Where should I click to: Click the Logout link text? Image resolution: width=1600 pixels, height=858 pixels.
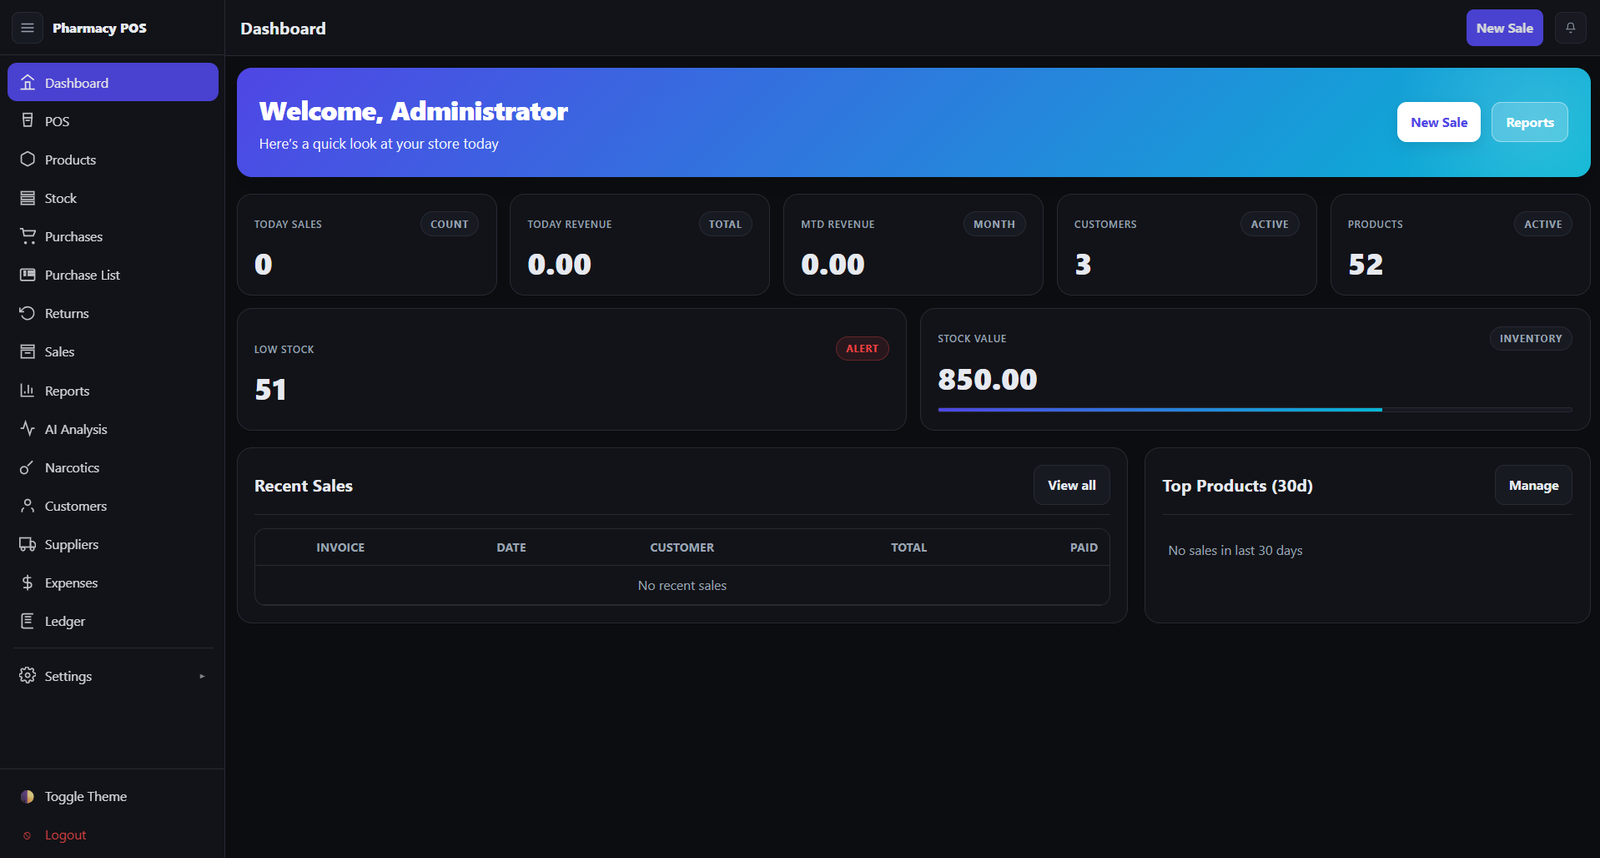(65, 835)
